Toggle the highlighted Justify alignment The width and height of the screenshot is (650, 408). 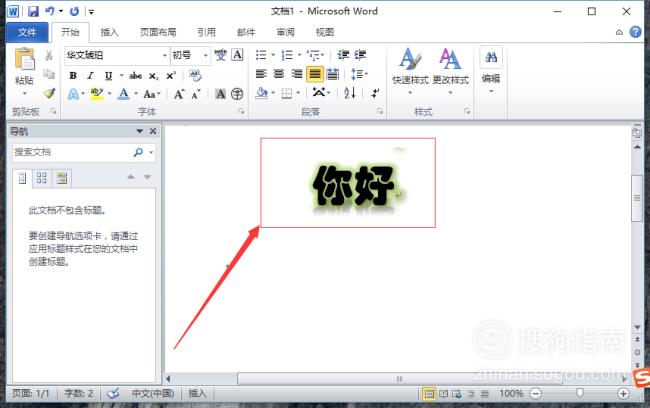315,74
